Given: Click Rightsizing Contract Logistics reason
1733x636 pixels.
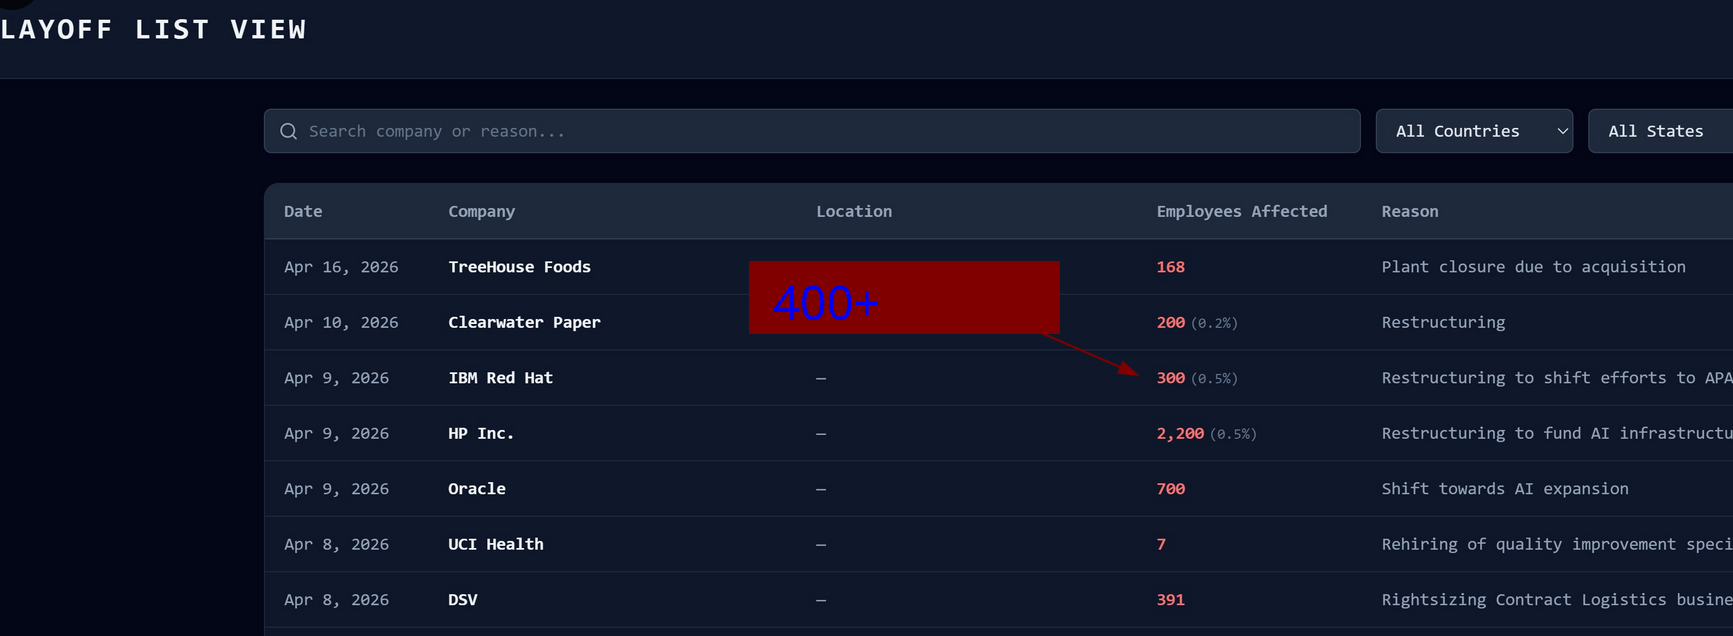Looking at the screenshot, I should pyautogui.click(x=1557, y=600).
